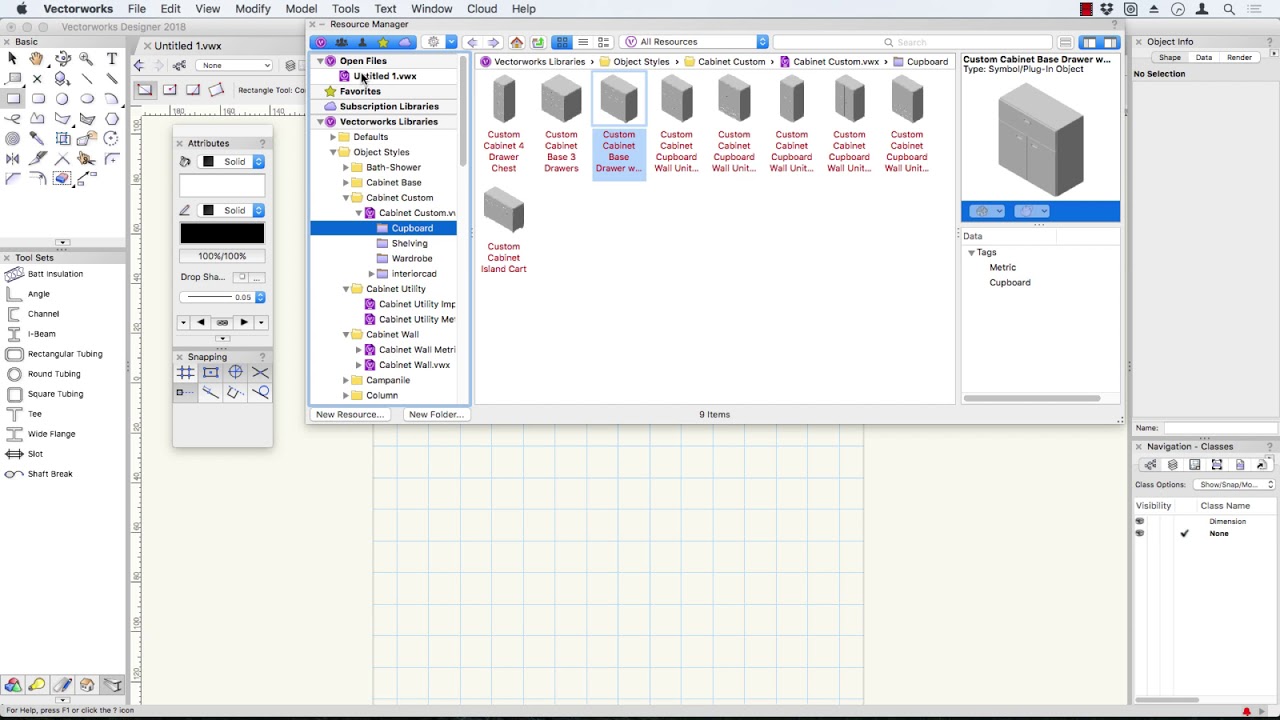
Task: Click the Resource Manager search field
Action: tap(912, 42)
